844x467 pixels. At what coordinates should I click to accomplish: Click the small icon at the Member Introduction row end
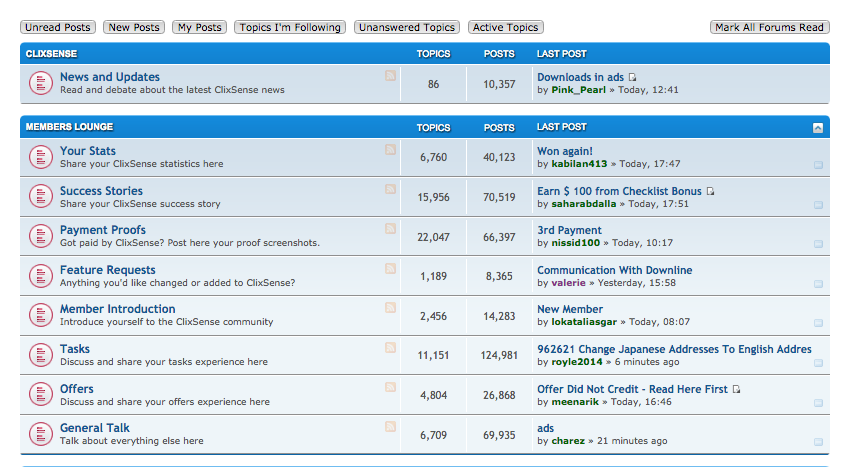(x=818, y=323)
